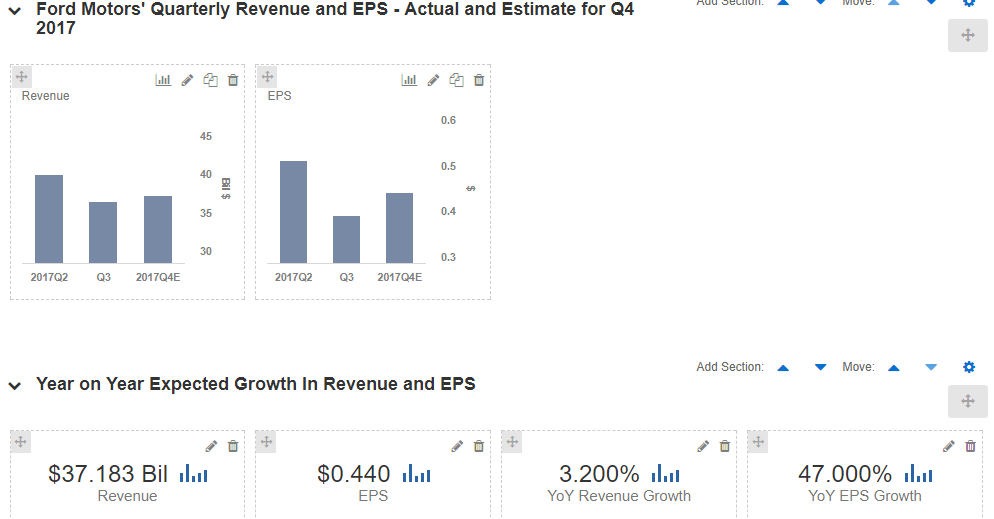Grab move handle on $37.183 Bil Revenue card

point(21,442)
